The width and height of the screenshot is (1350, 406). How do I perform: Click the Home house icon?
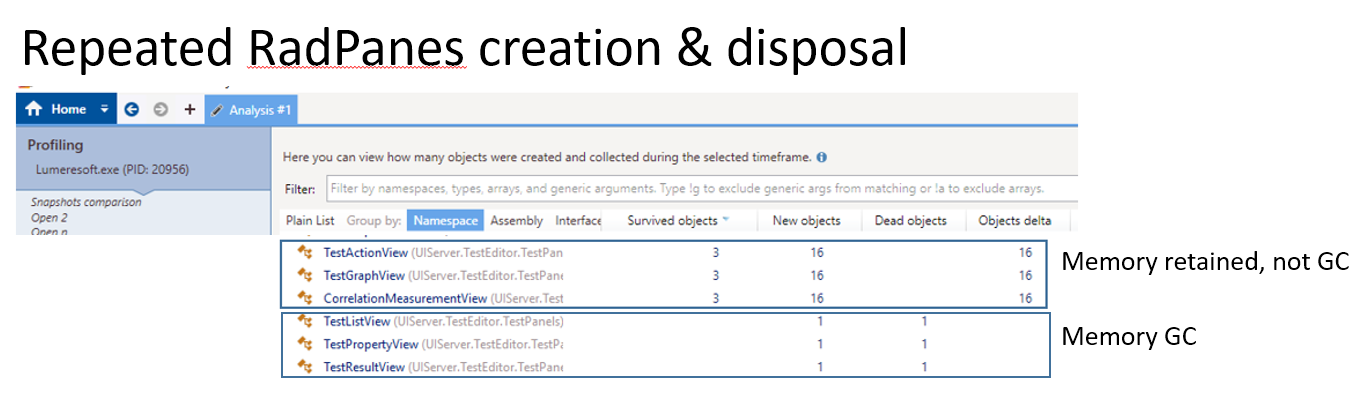coord(35,109)
